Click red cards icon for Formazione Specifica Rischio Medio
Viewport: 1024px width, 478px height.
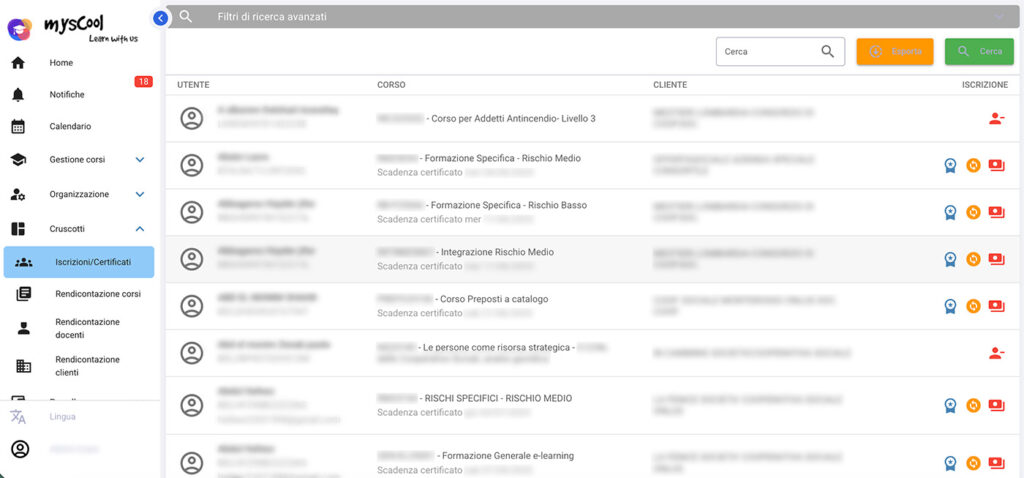coord(997,166)
